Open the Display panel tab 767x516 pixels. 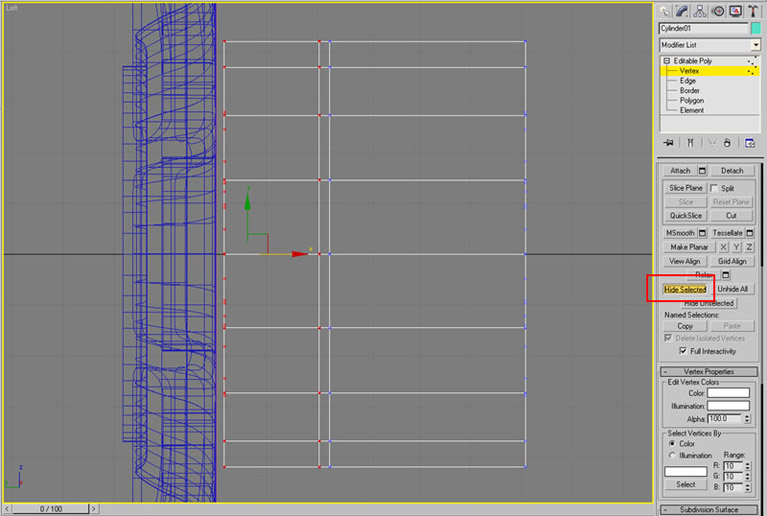tap(735, 11)
